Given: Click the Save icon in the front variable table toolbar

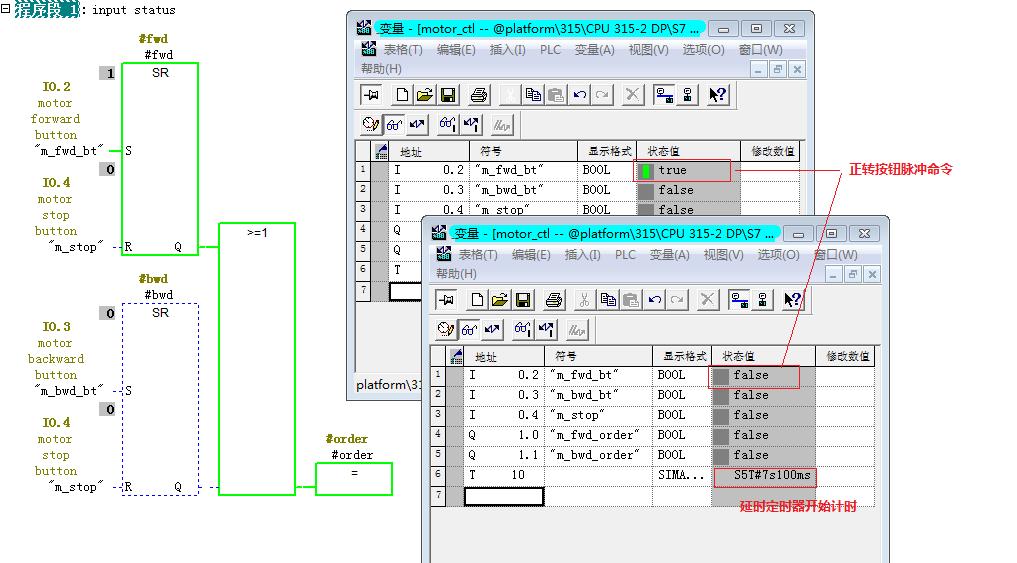Looking at the screenshot, I should pos(523,300).
